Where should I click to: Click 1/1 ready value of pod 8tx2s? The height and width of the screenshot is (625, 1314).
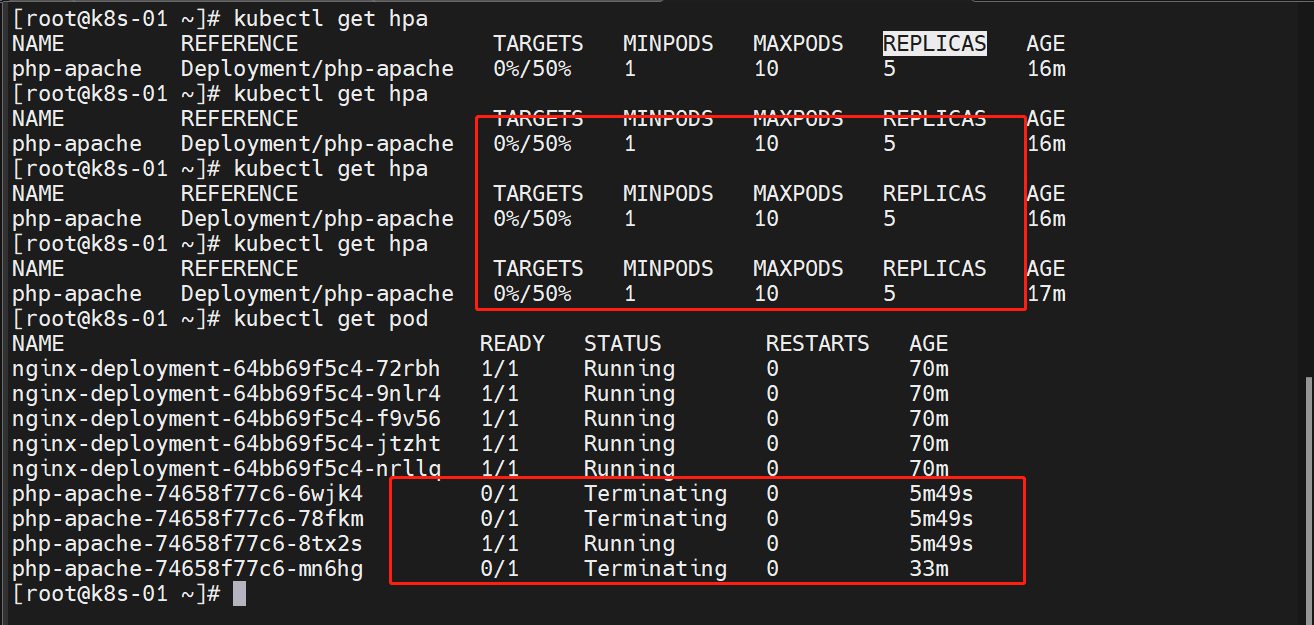[x=500, y=544]
